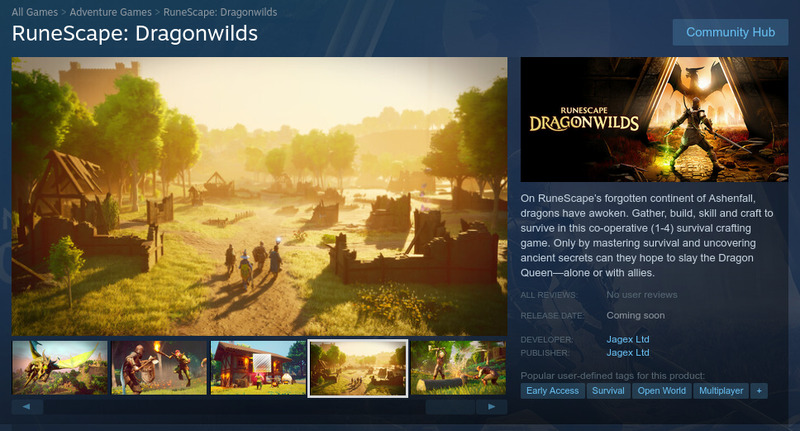The width and height of the screenshot is (800, 431).
Task: Open the Adventure Games breadcrumb link
Action: pyautogui.click(x=110, y=12)
